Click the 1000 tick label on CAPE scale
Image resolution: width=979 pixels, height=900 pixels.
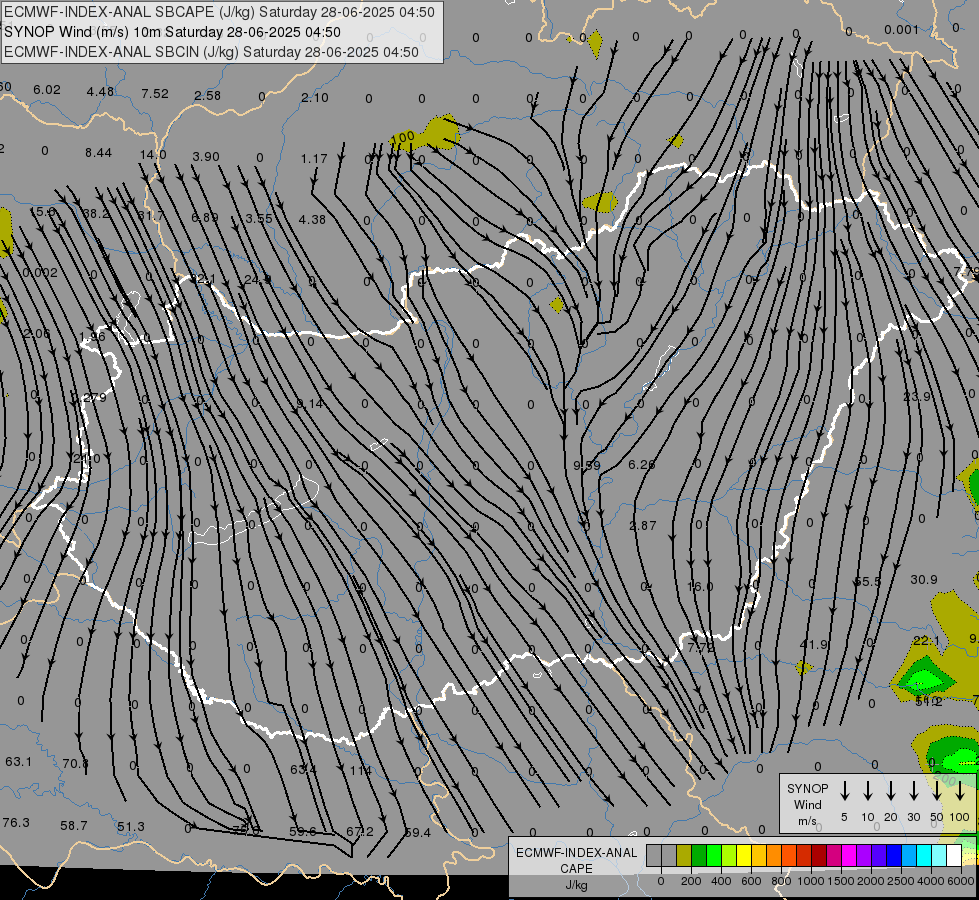point(810,881)
